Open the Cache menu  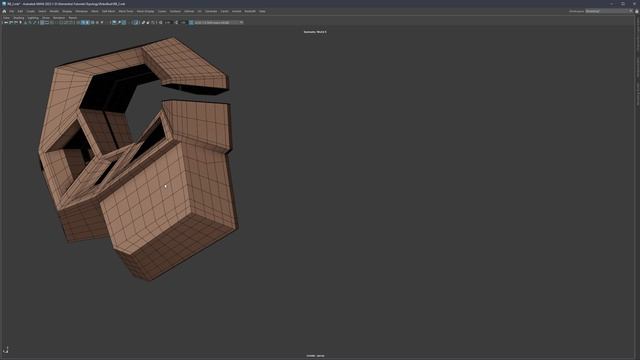click(x=224, y=11)
